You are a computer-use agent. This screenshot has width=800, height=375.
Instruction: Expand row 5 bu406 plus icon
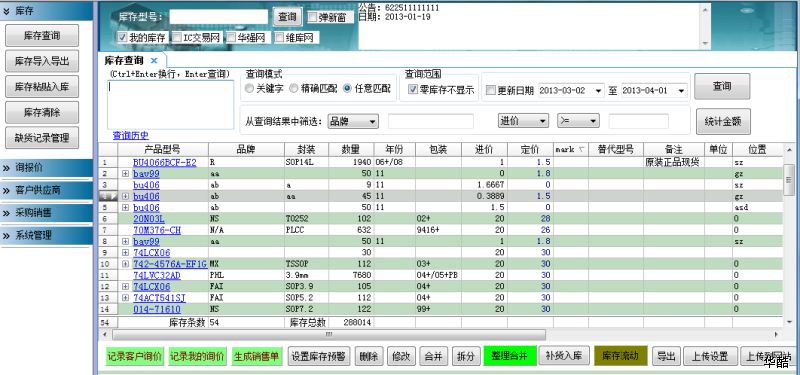point(126,208)
